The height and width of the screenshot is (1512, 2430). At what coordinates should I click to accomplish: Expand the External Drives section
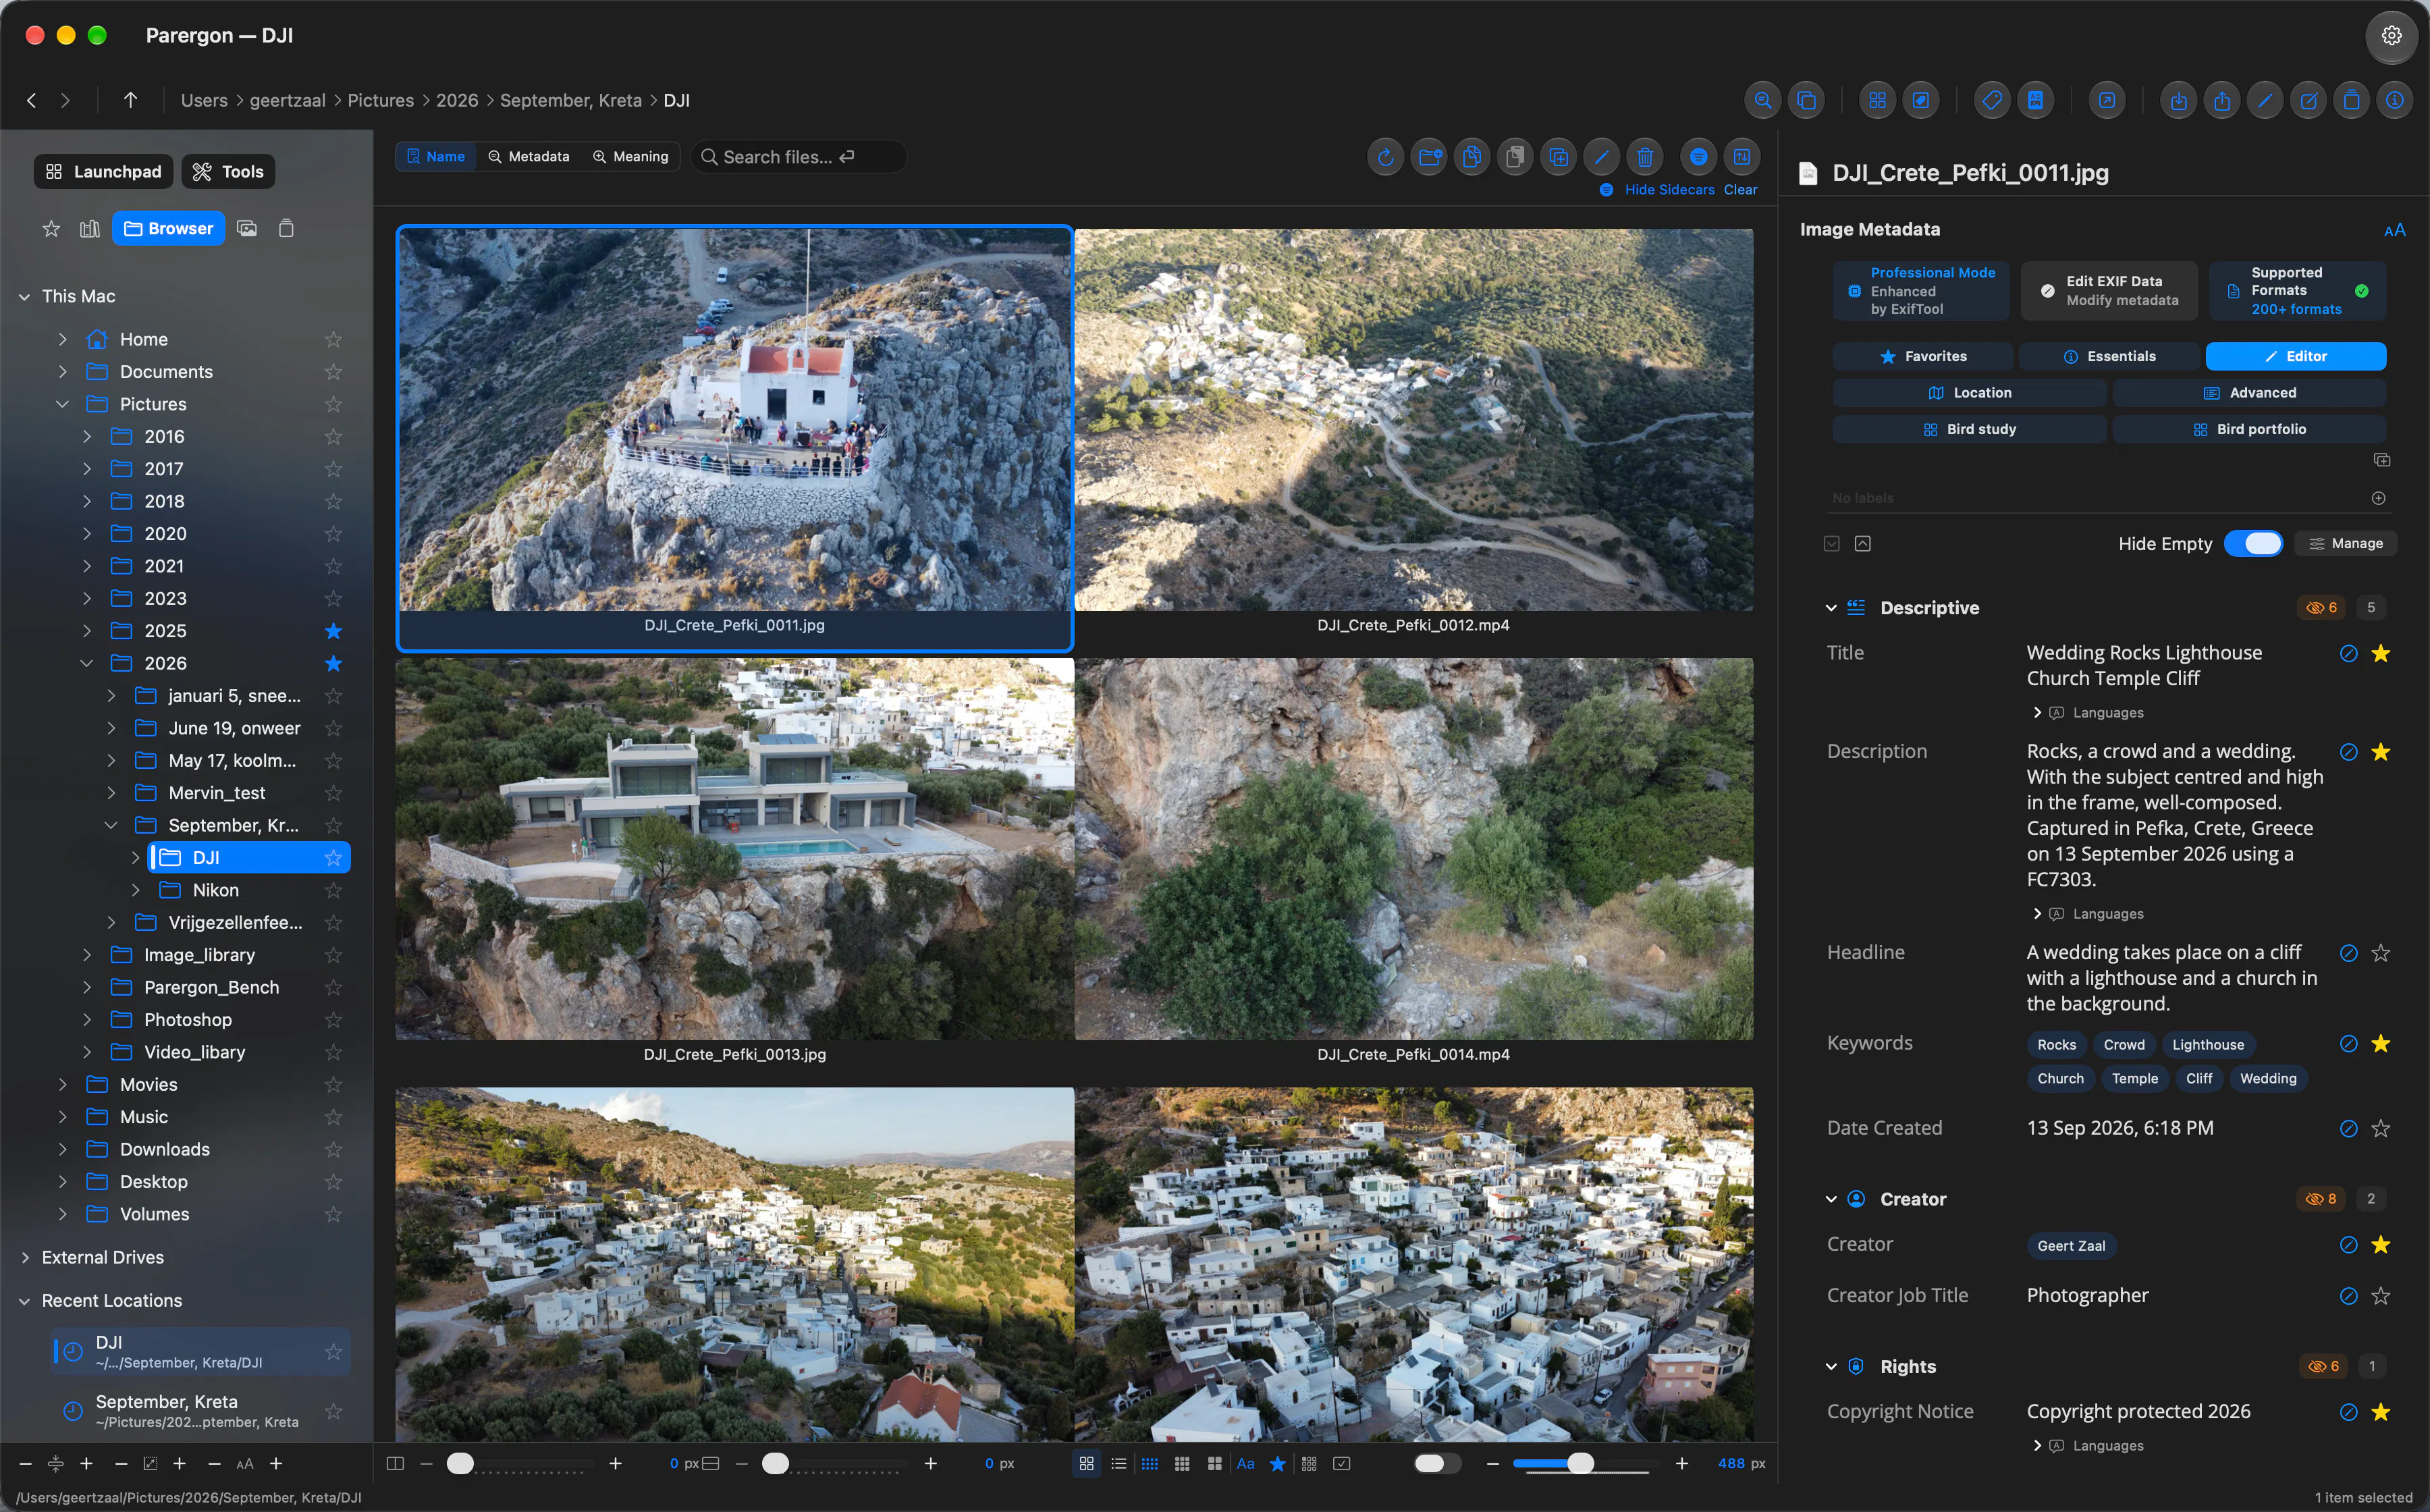pyautogui.click(x=25, y=1258)
